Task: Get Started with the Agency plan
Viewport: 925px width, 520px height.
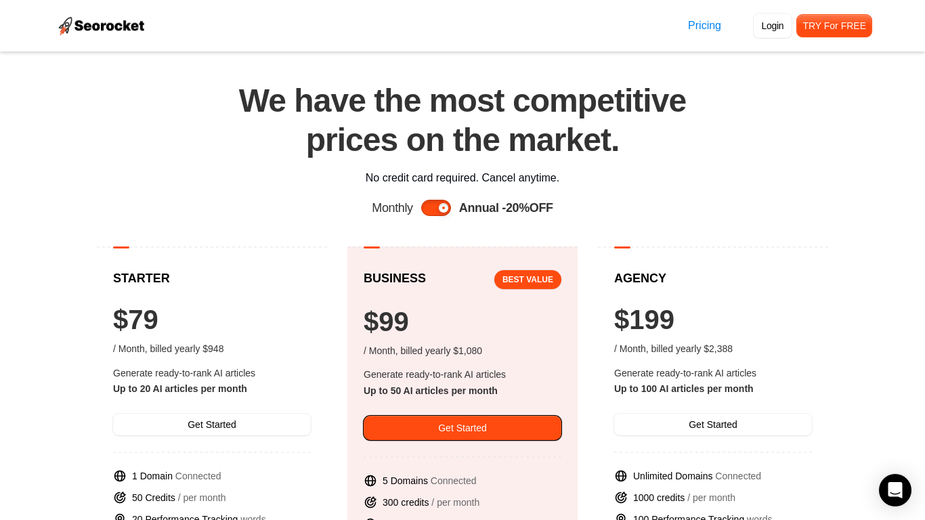Action: click(x=713, y=424)
